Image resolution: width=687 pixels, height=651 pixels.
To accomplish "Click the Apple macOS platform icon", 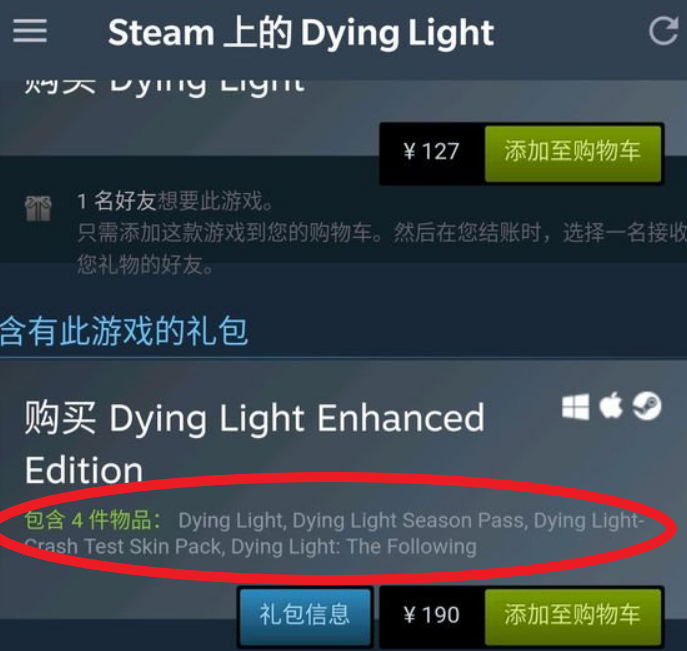I will (x=611, y=405).
